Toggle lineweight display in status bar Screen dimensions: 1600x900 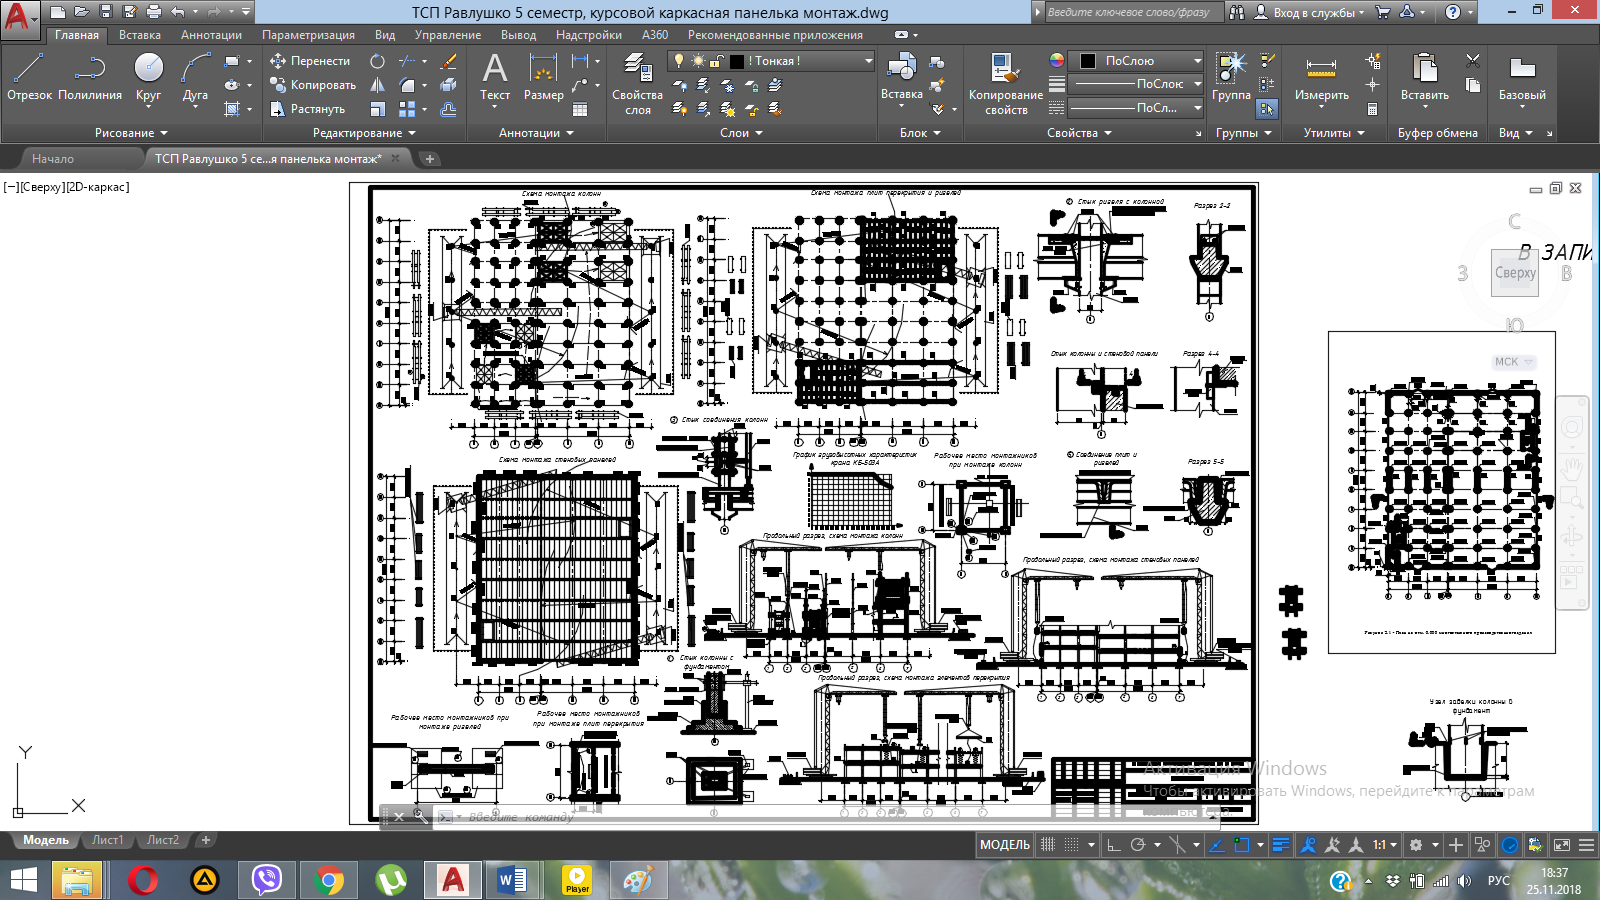tap(1280, 845)
